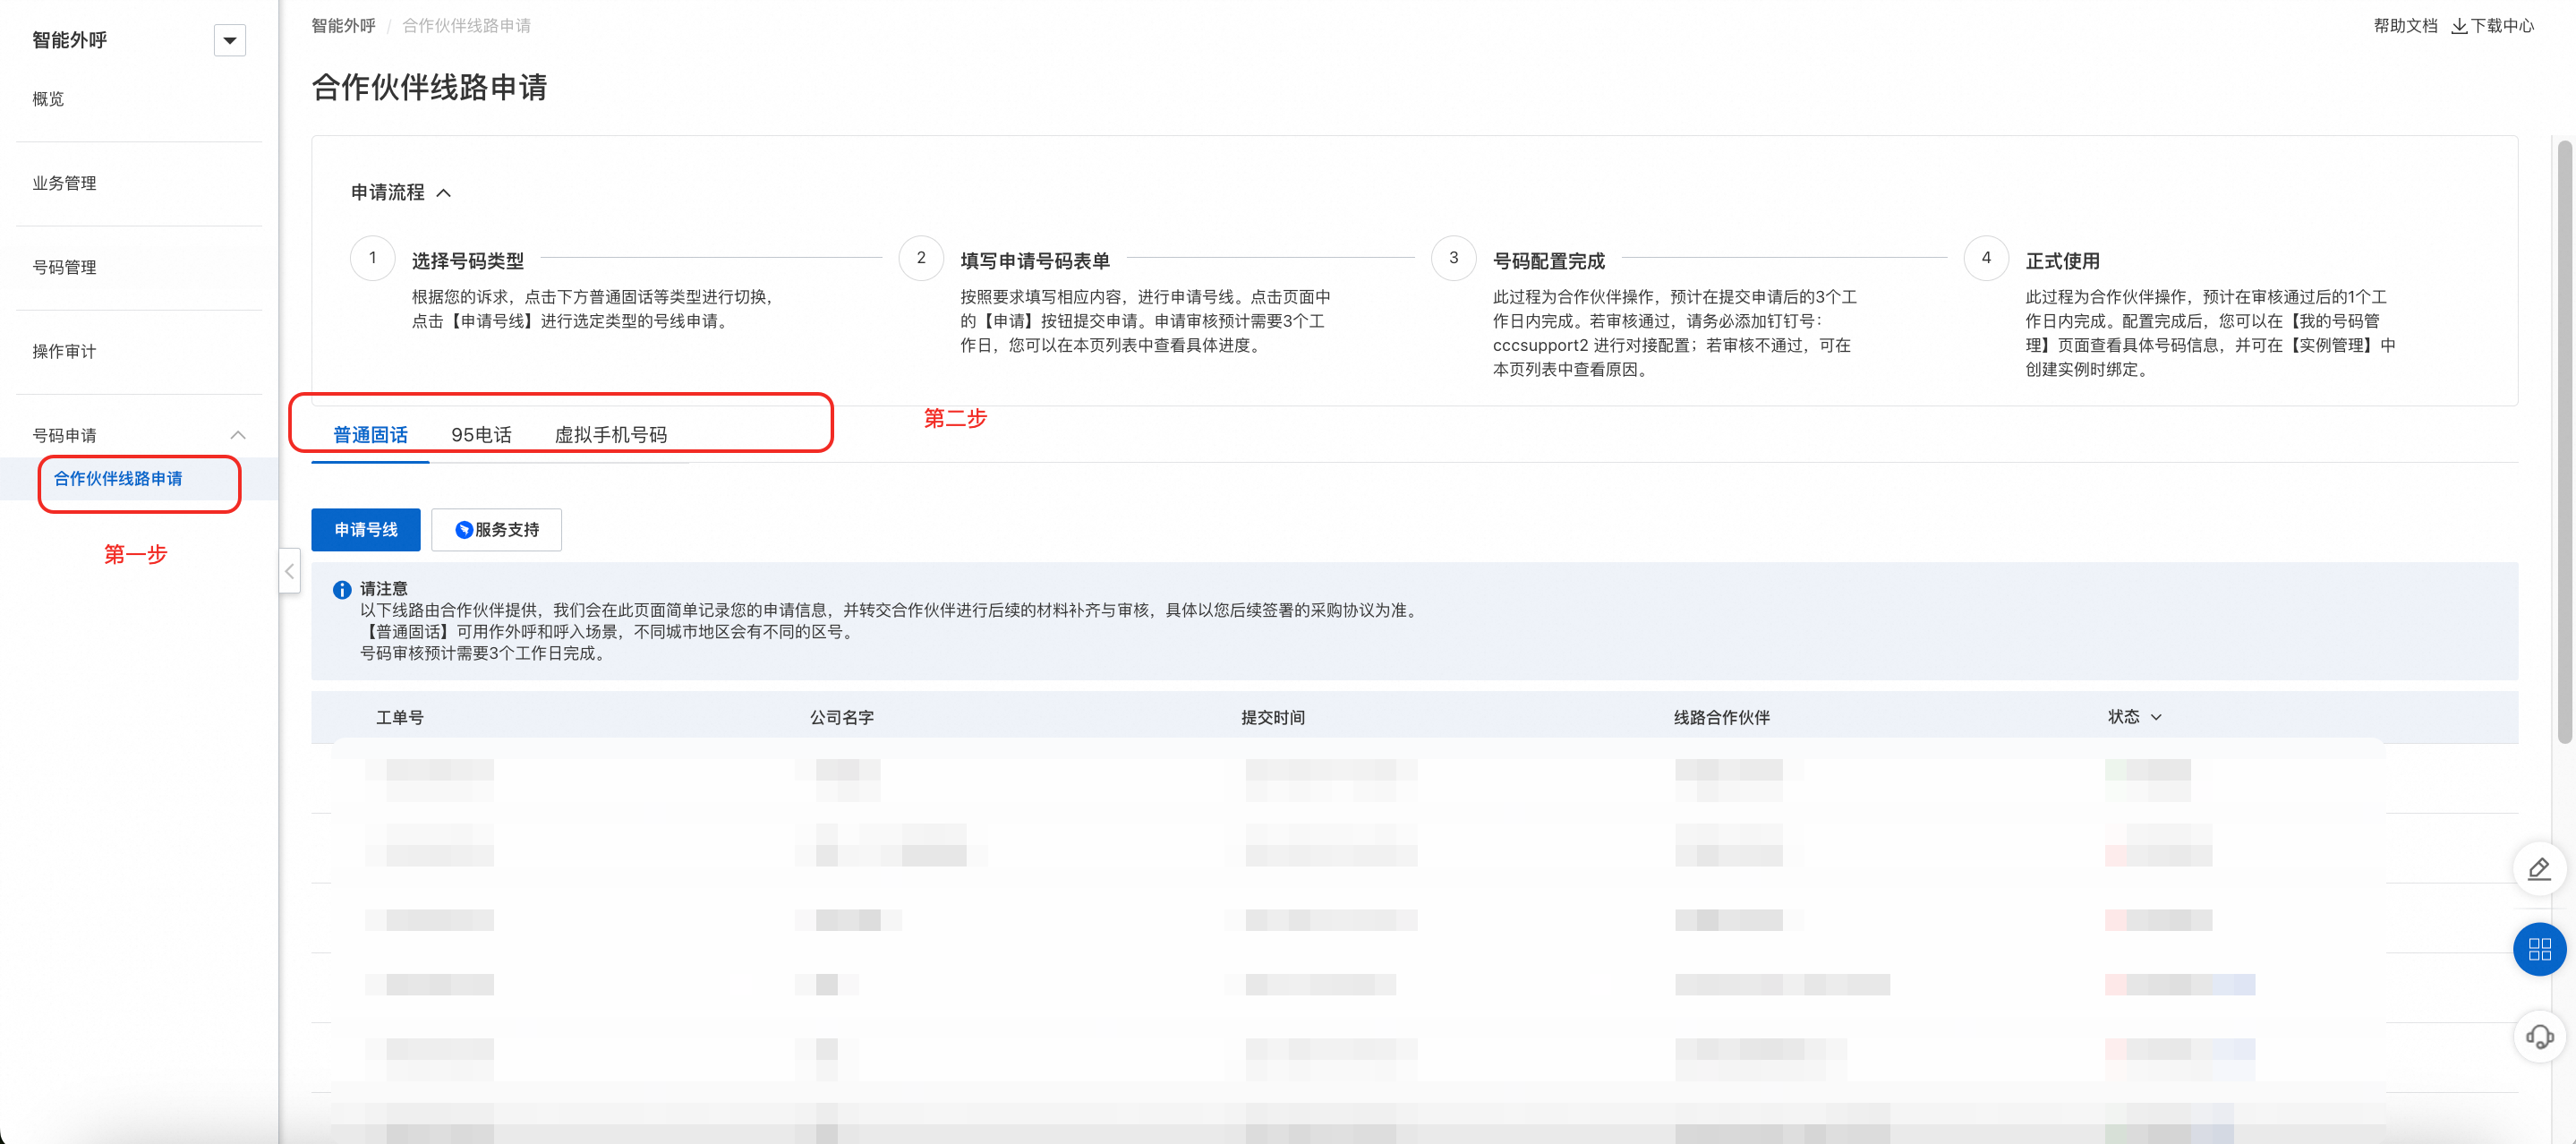Click the blue info icon in notice

pyautogui.click(x=341, y=590)
